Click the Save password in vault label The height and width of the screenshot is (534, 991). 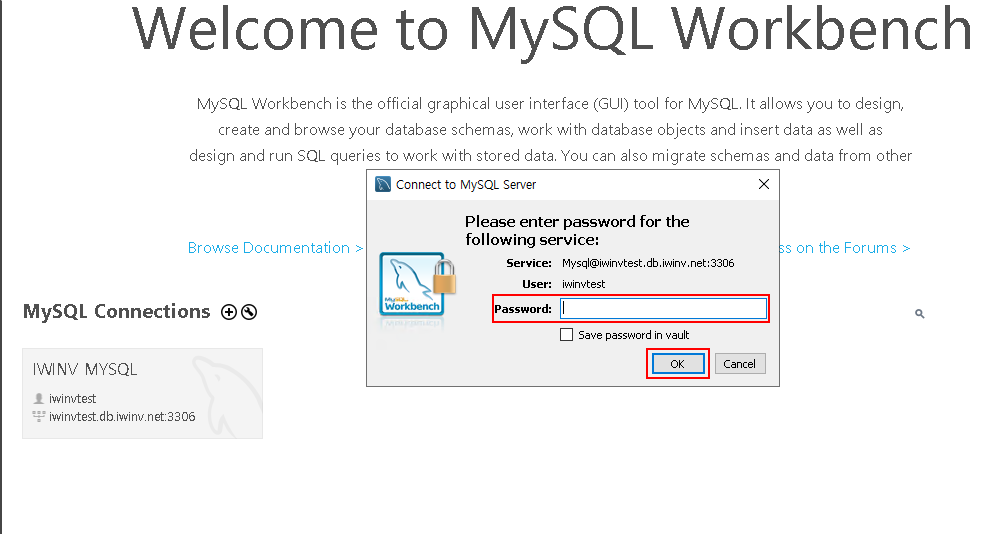point(633,335)
